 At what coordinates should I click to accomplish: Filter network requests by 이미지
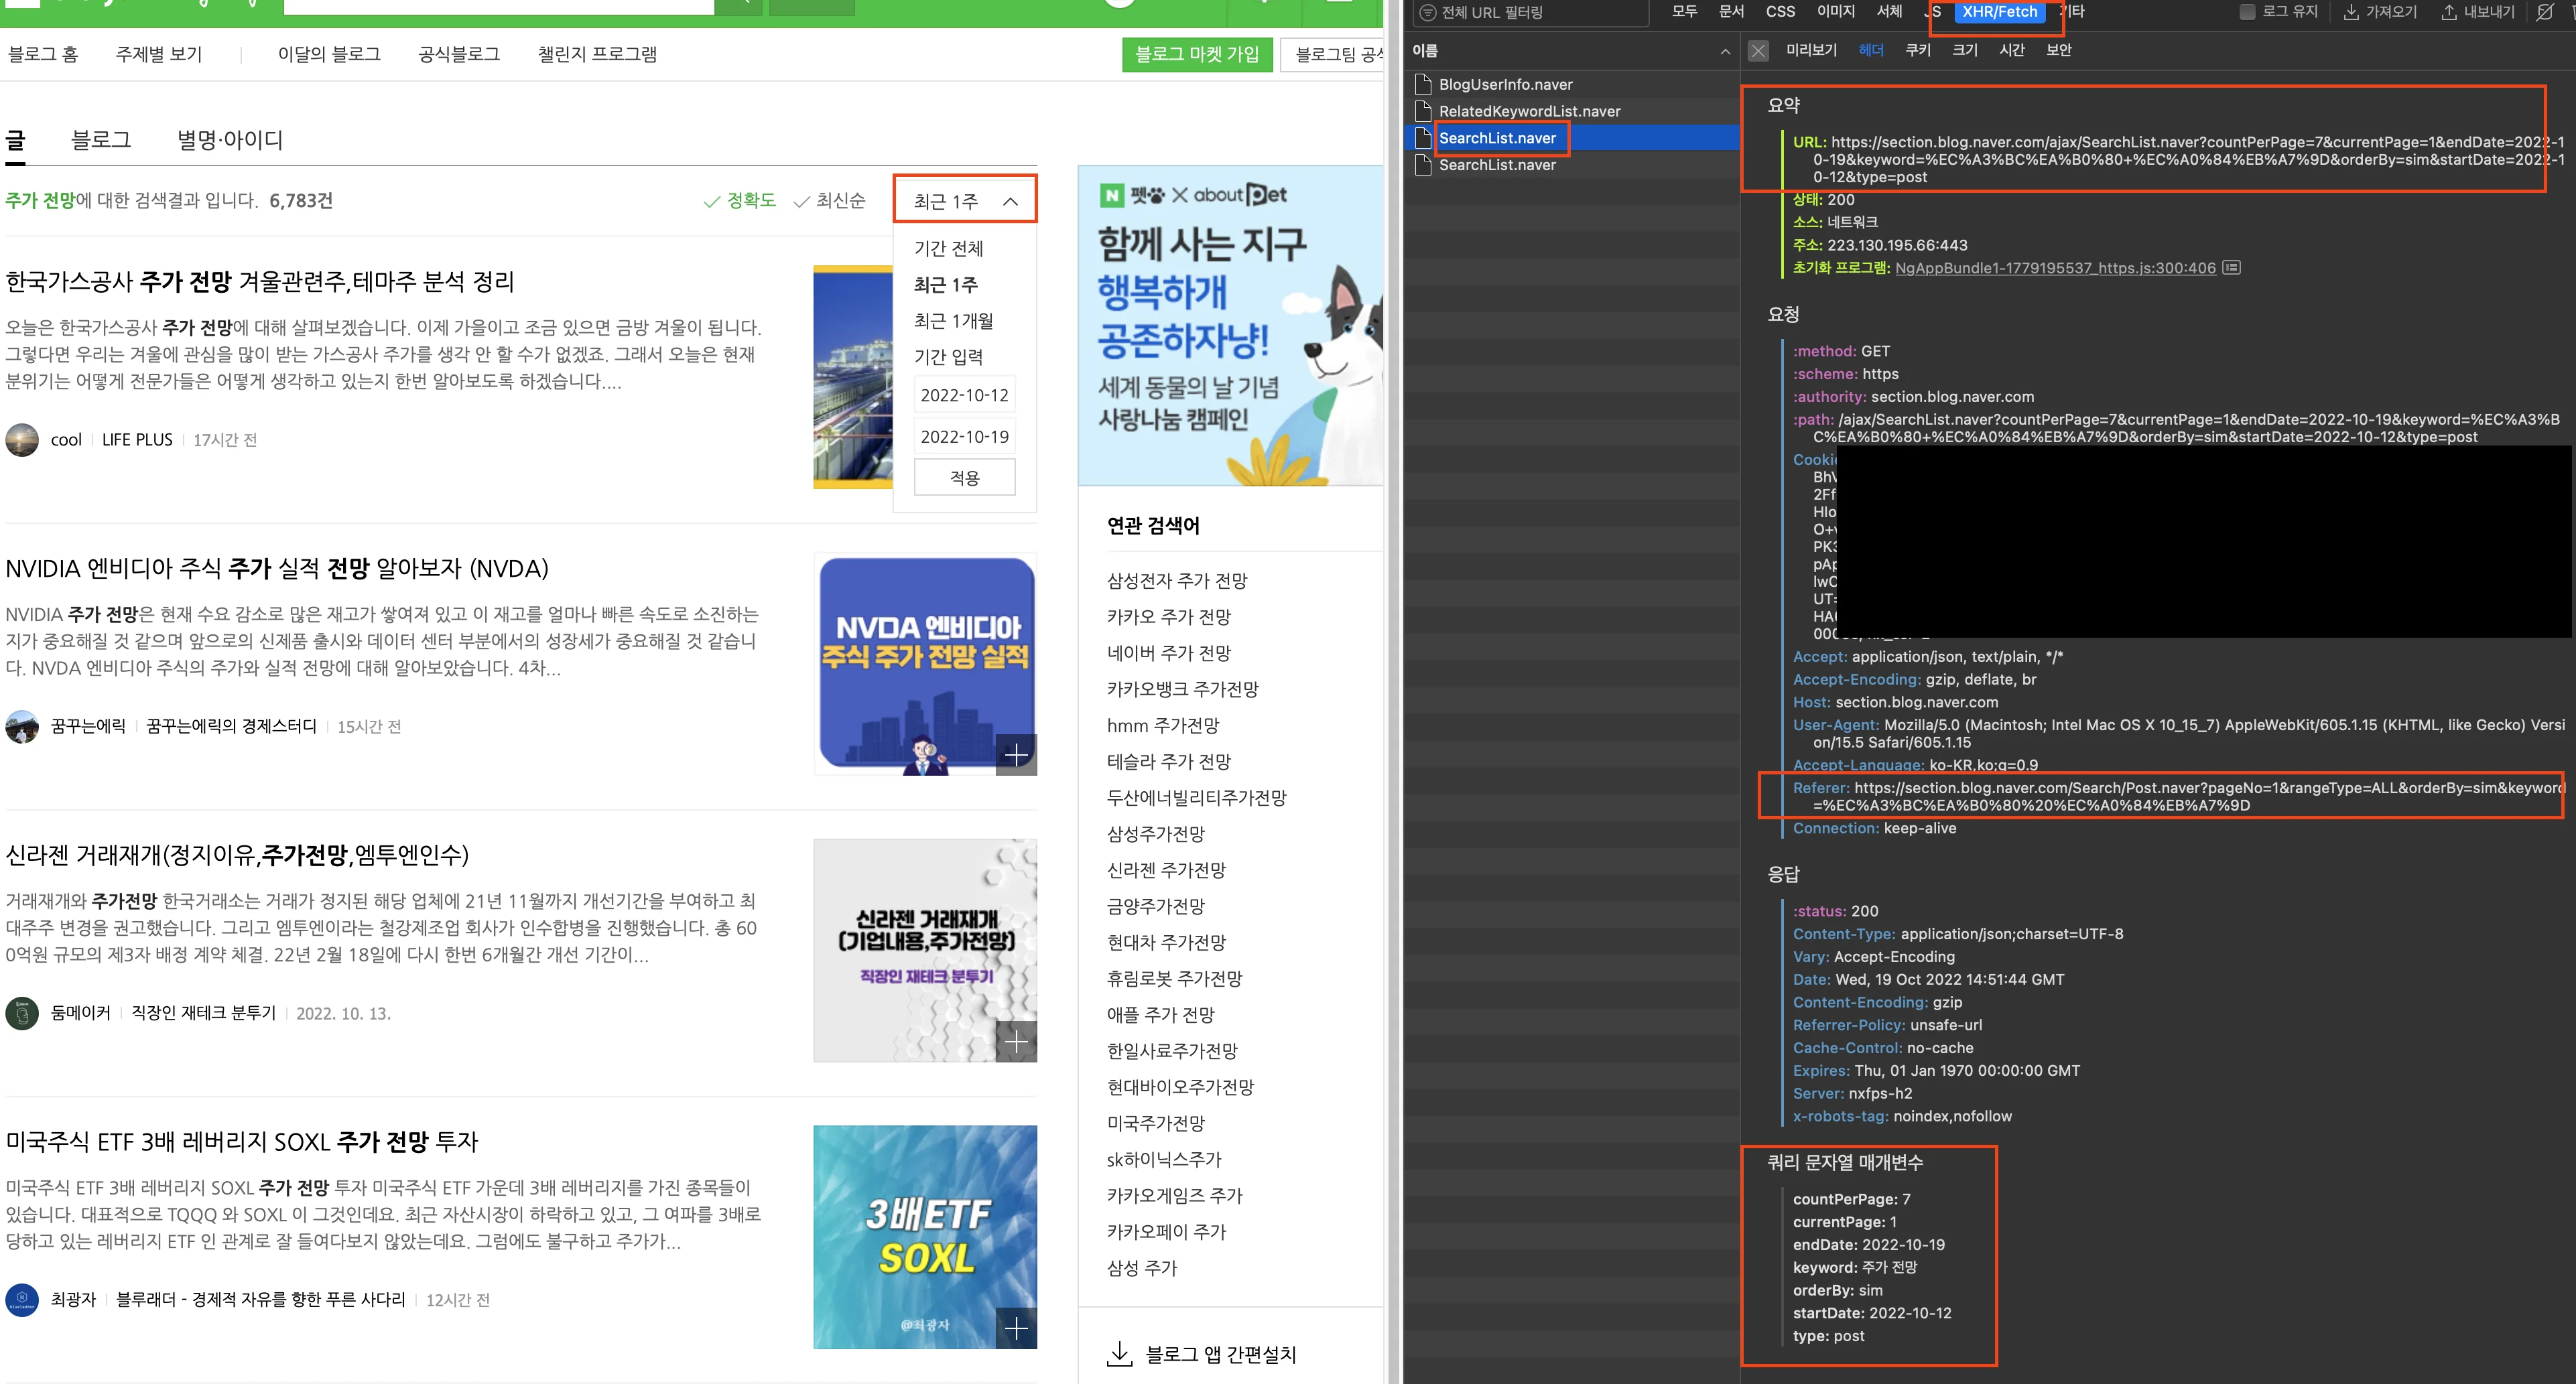[x=1835, y=12]
